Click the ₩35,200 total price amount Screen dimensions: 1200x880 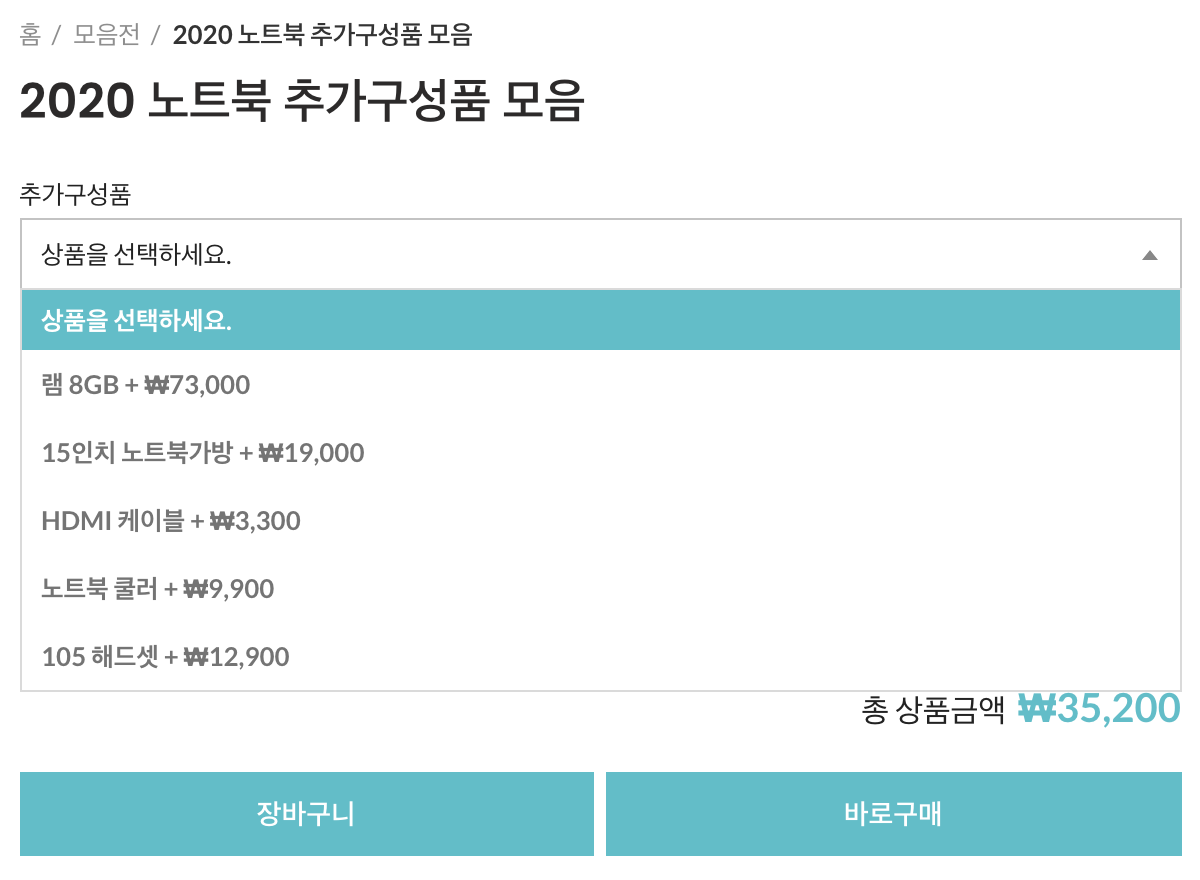pyautogui.click(x=1099, y=708)
